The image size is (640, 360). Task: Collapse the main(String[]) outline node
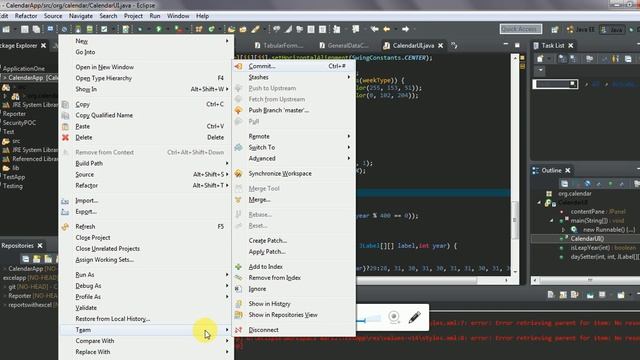551,220
